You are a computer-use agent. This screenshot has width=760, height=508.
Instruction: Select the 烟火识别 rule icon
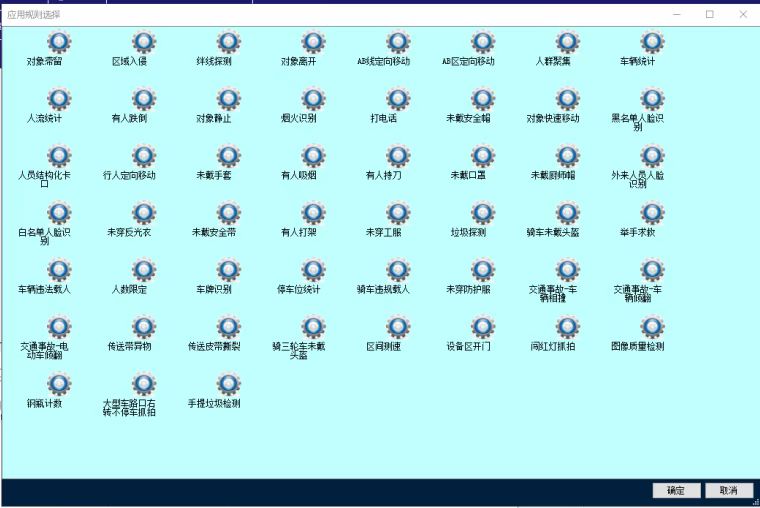click(x=313, y=99)
